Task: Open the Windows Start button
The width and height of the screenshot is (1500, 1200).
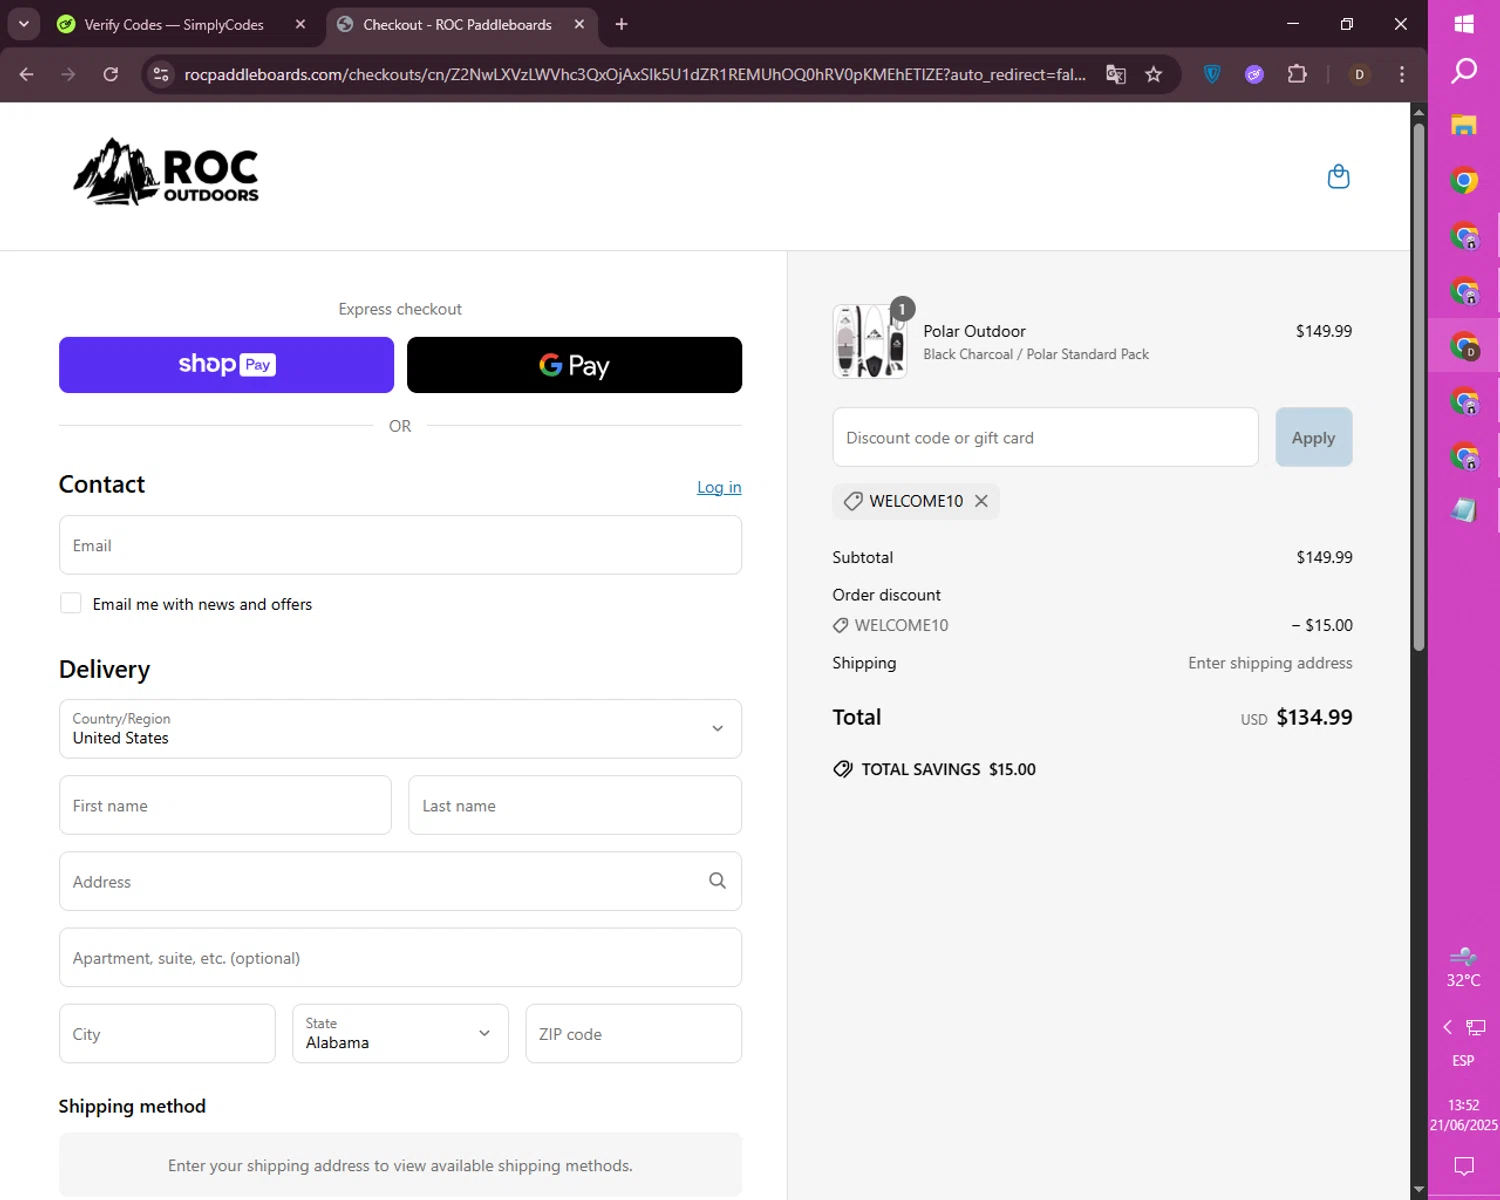Action: point(1464,24)
